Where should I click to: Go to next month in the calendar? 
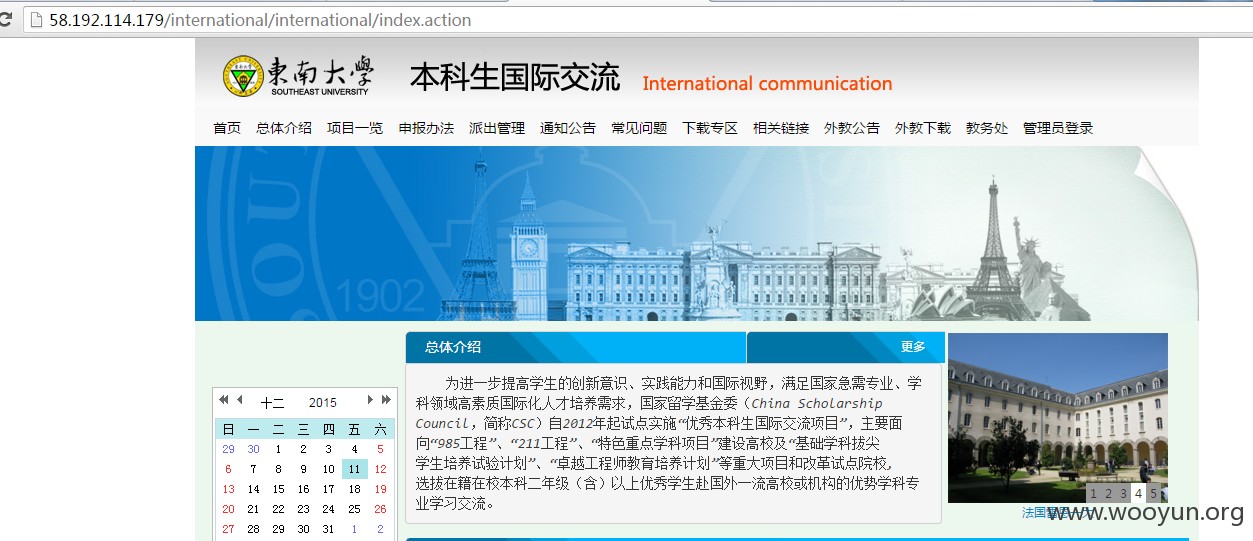[x=371, y=400]
